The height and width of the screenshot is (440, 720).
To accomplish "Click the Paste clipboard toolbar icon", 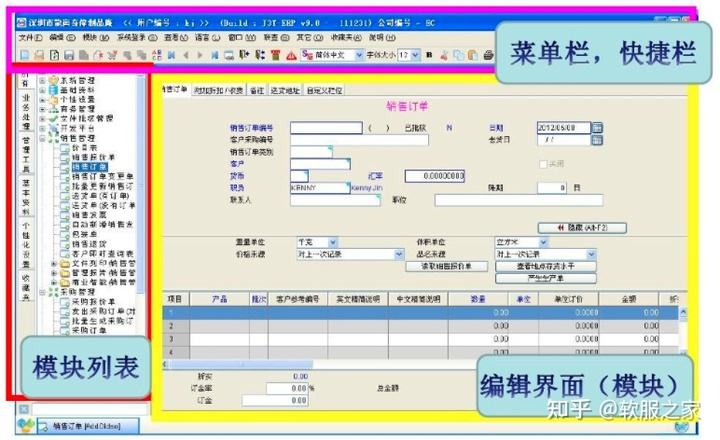I will pyautogui.click(x=472, y=55).
